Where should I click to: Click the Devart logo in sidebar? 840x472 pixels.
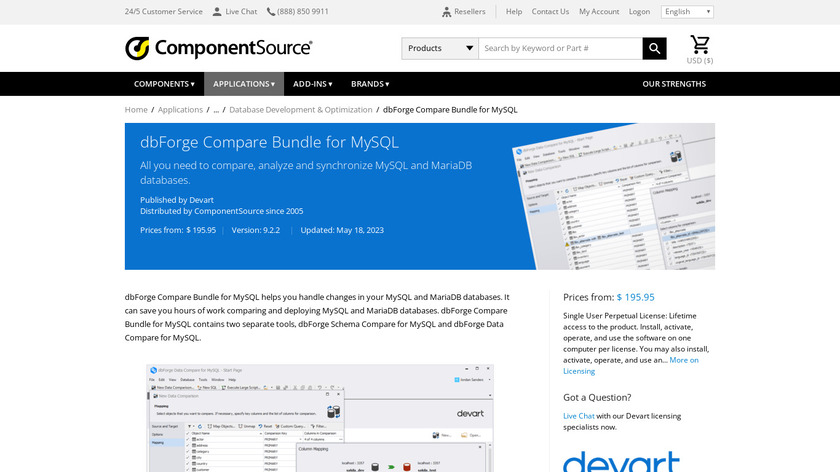point(621,461)
